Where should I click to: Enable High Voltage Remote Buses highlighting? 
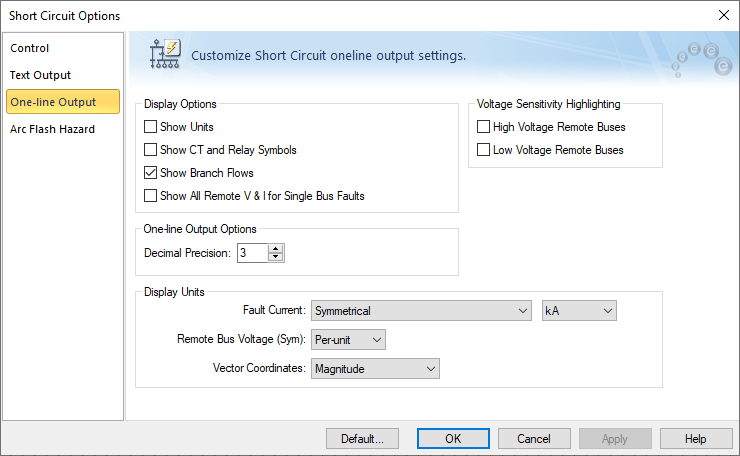click(x=484, y=127)
